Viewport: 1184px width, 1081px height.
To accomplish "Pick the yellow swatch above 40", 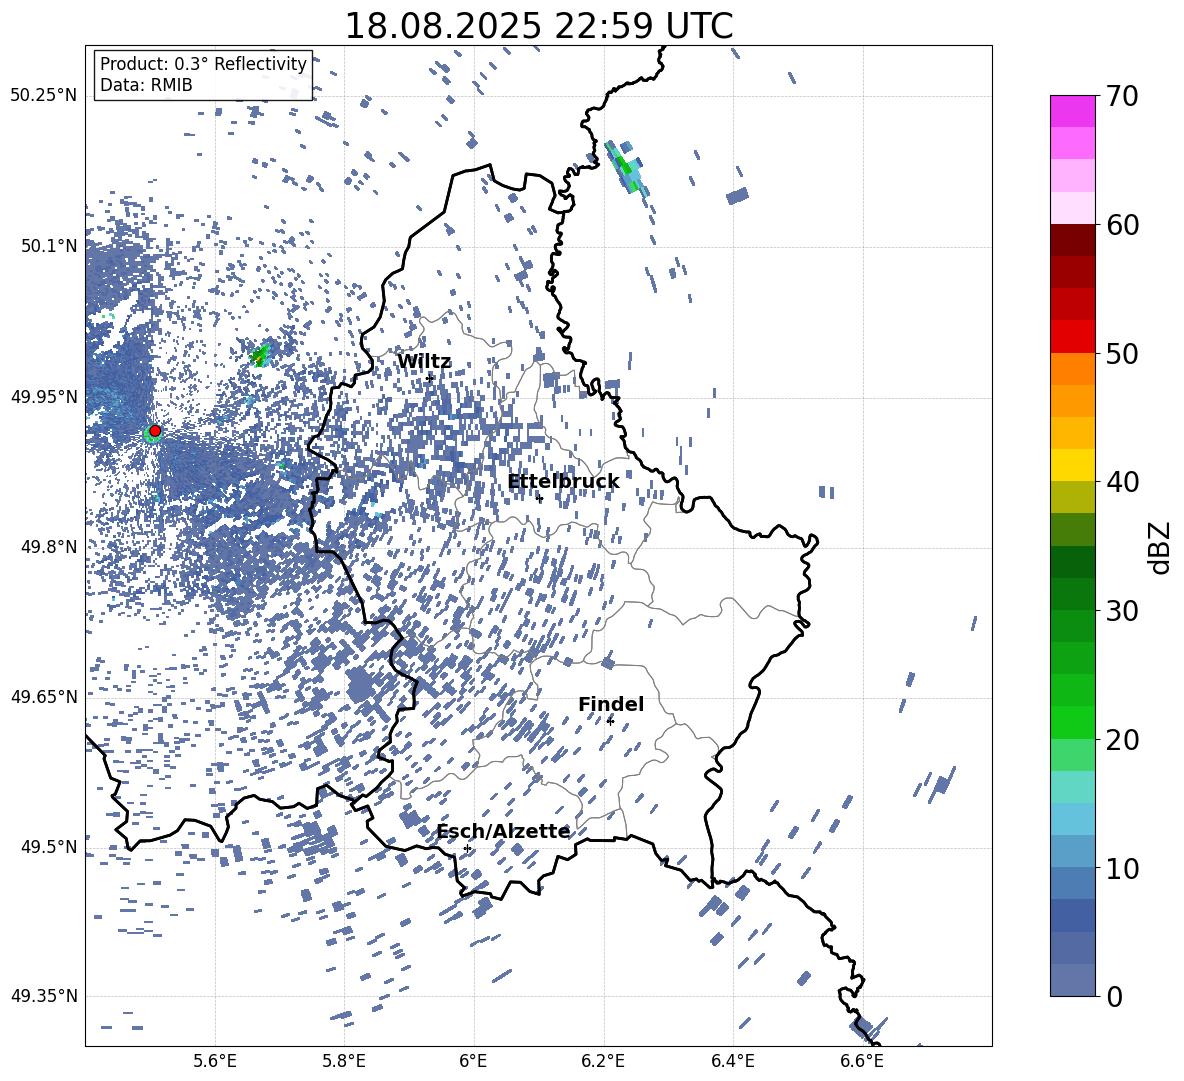I will click(x=1072, y=465).
